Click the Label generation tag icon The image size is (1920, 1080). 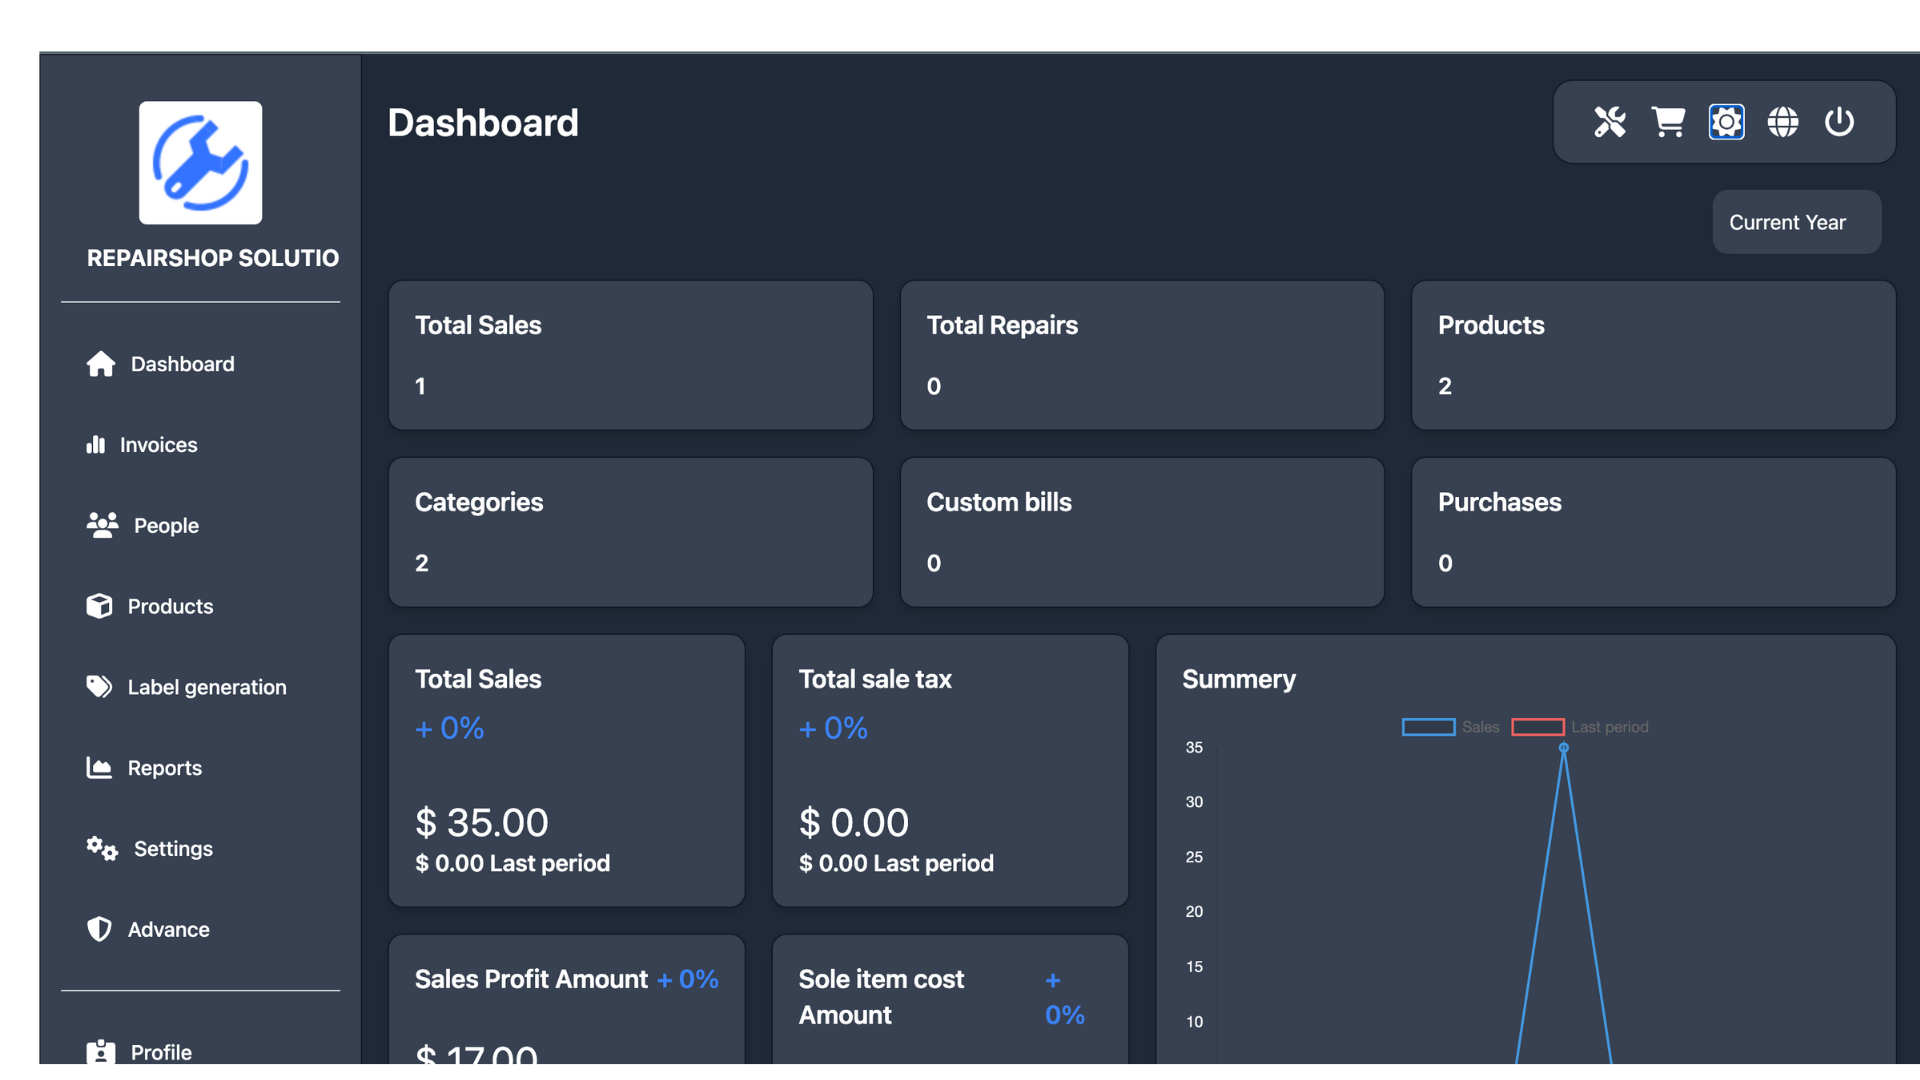[99, 687]
